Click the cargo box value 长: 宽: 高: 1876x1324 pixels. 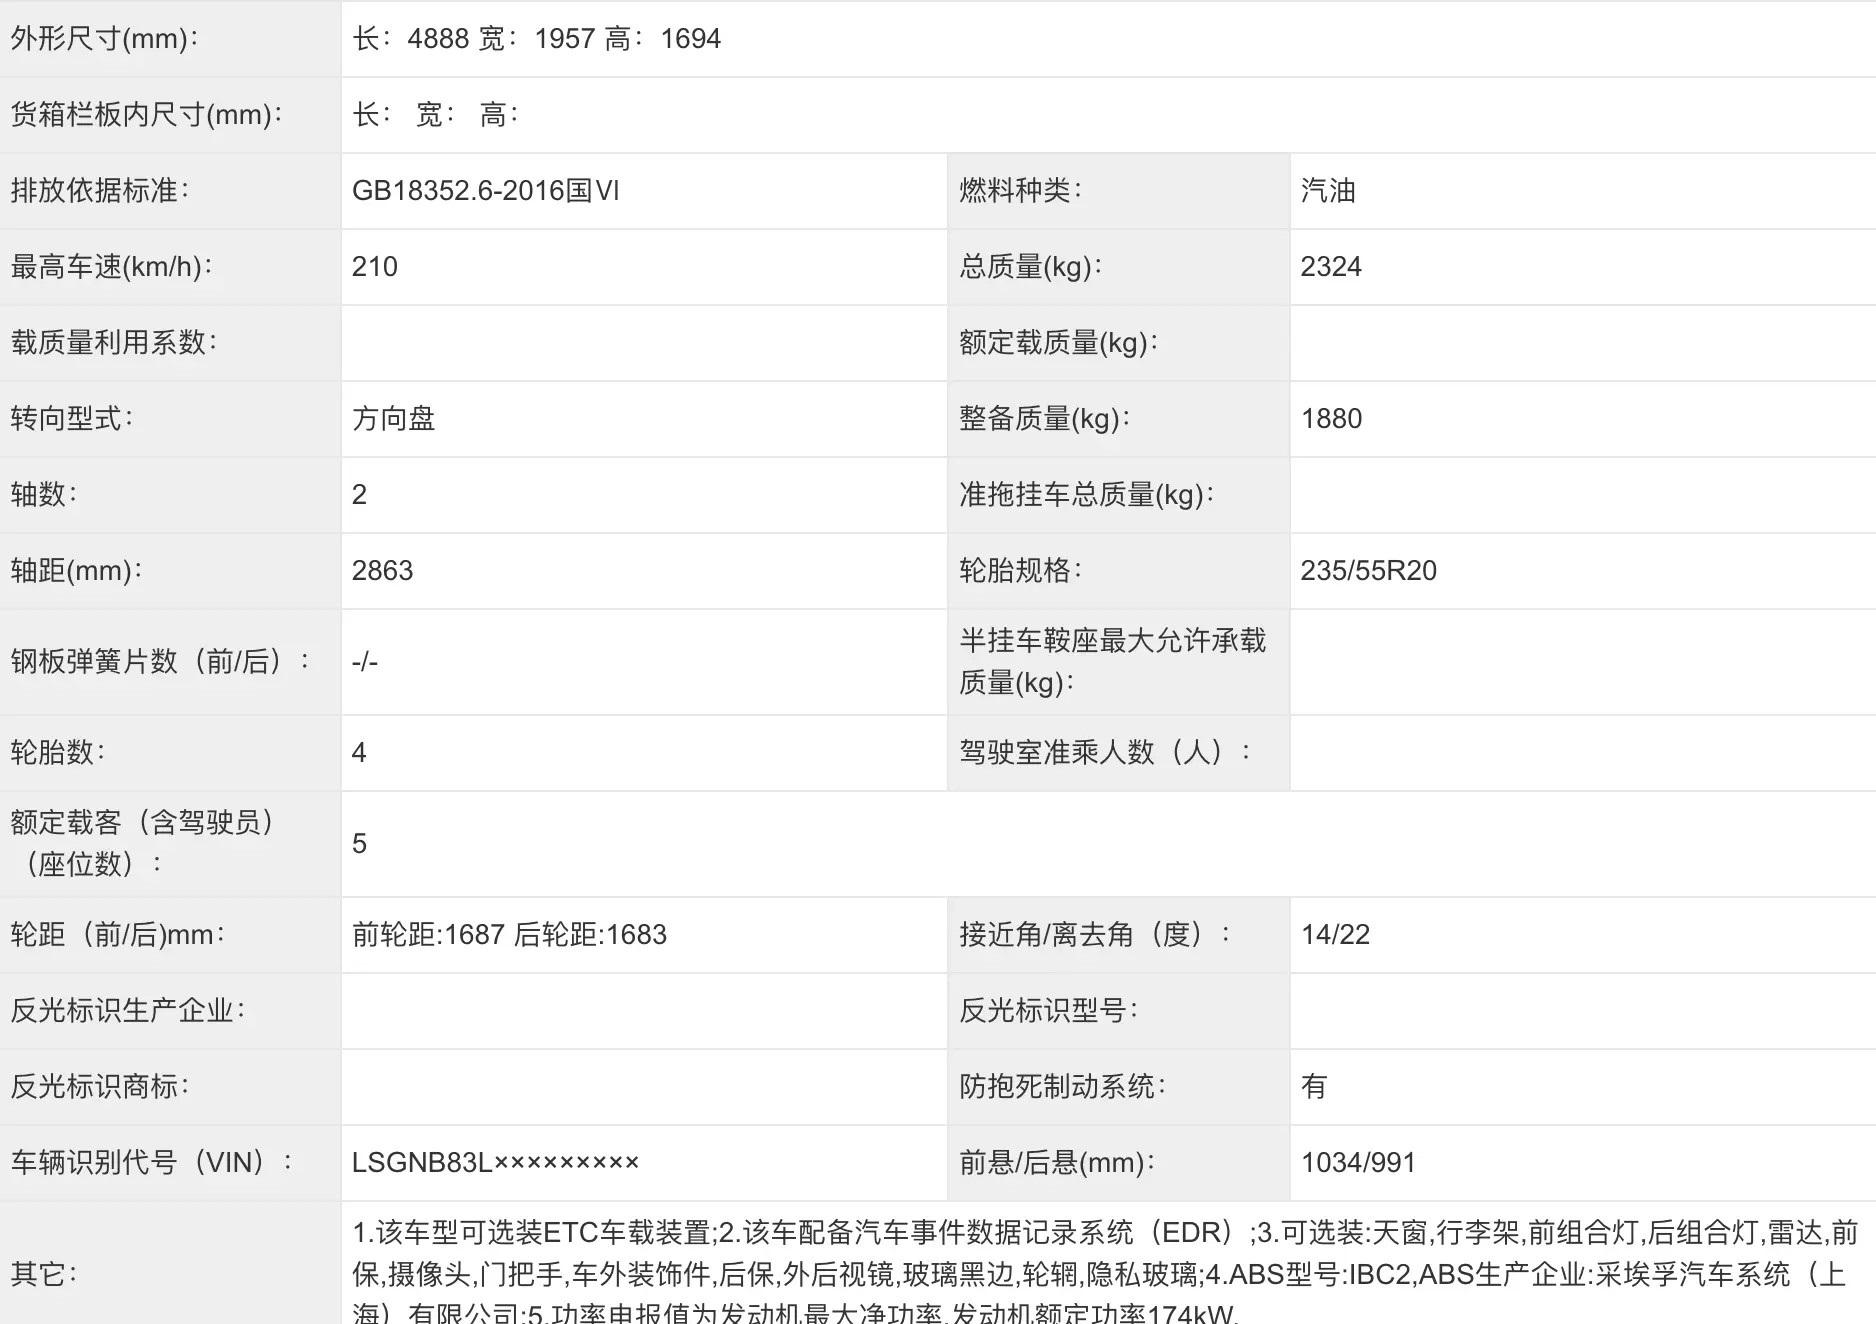(x=436, y=115)
